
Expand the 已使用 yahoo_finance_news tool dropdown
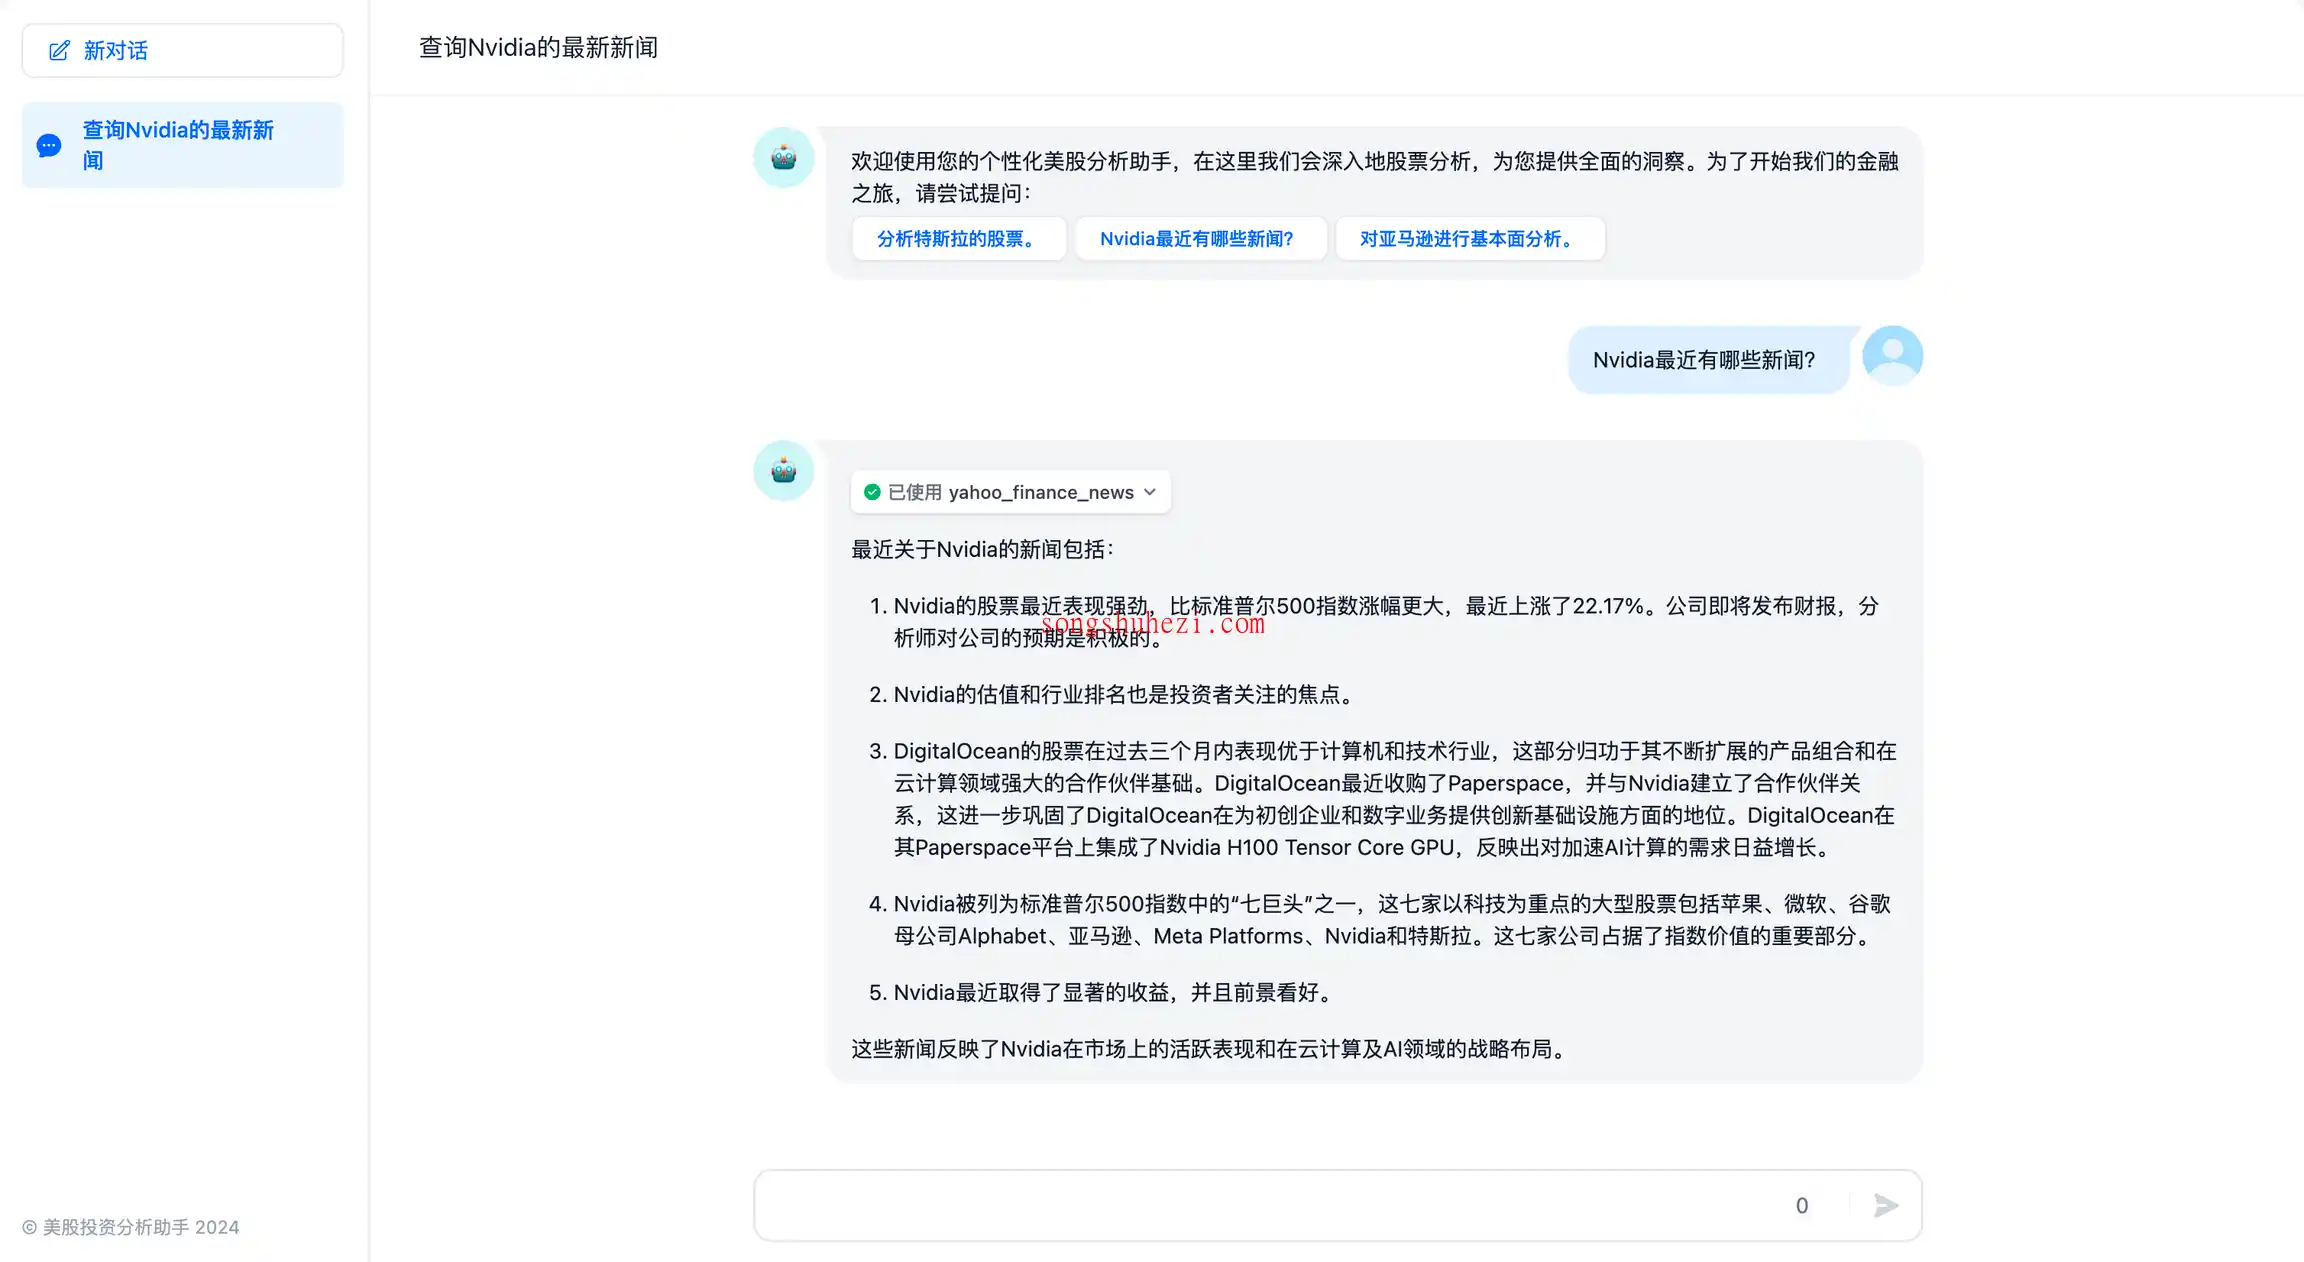click(1010, 492)
